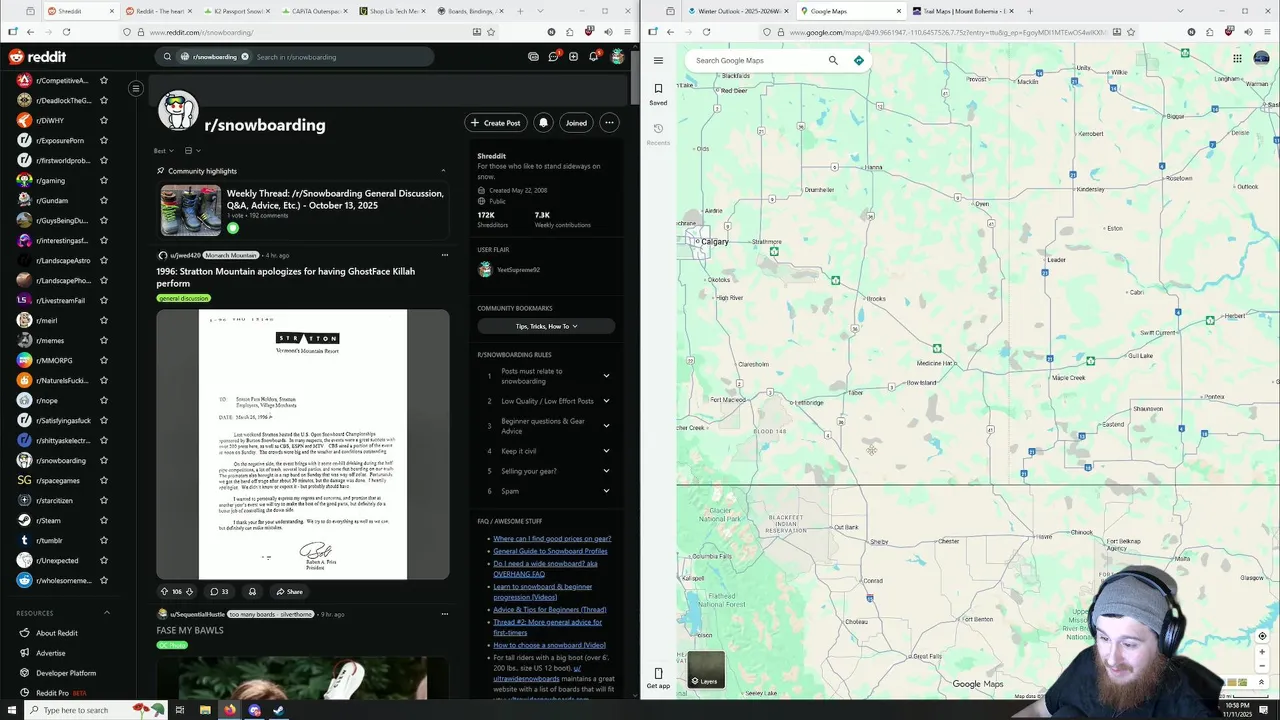This screenshot has height=720, width=1280.
Task: Favorite r/memes with star toggle
Action: 104,340
